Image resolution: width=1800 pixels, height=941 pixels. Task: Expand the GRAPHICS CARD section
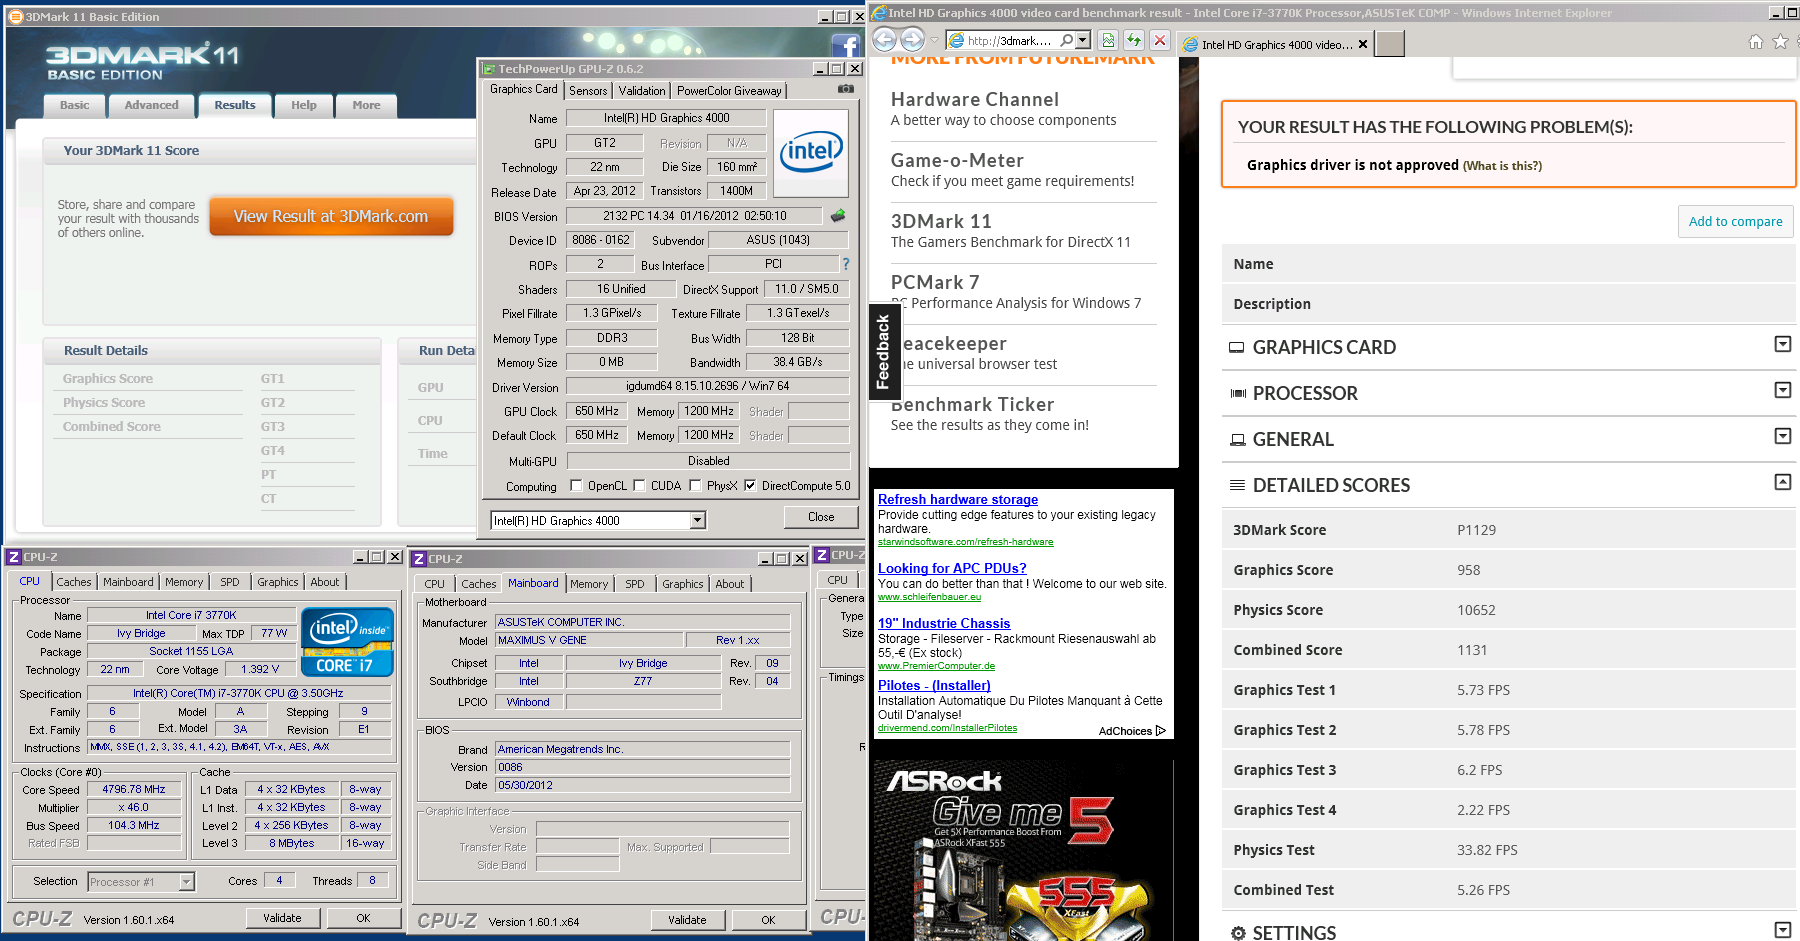coord(1782,345)
